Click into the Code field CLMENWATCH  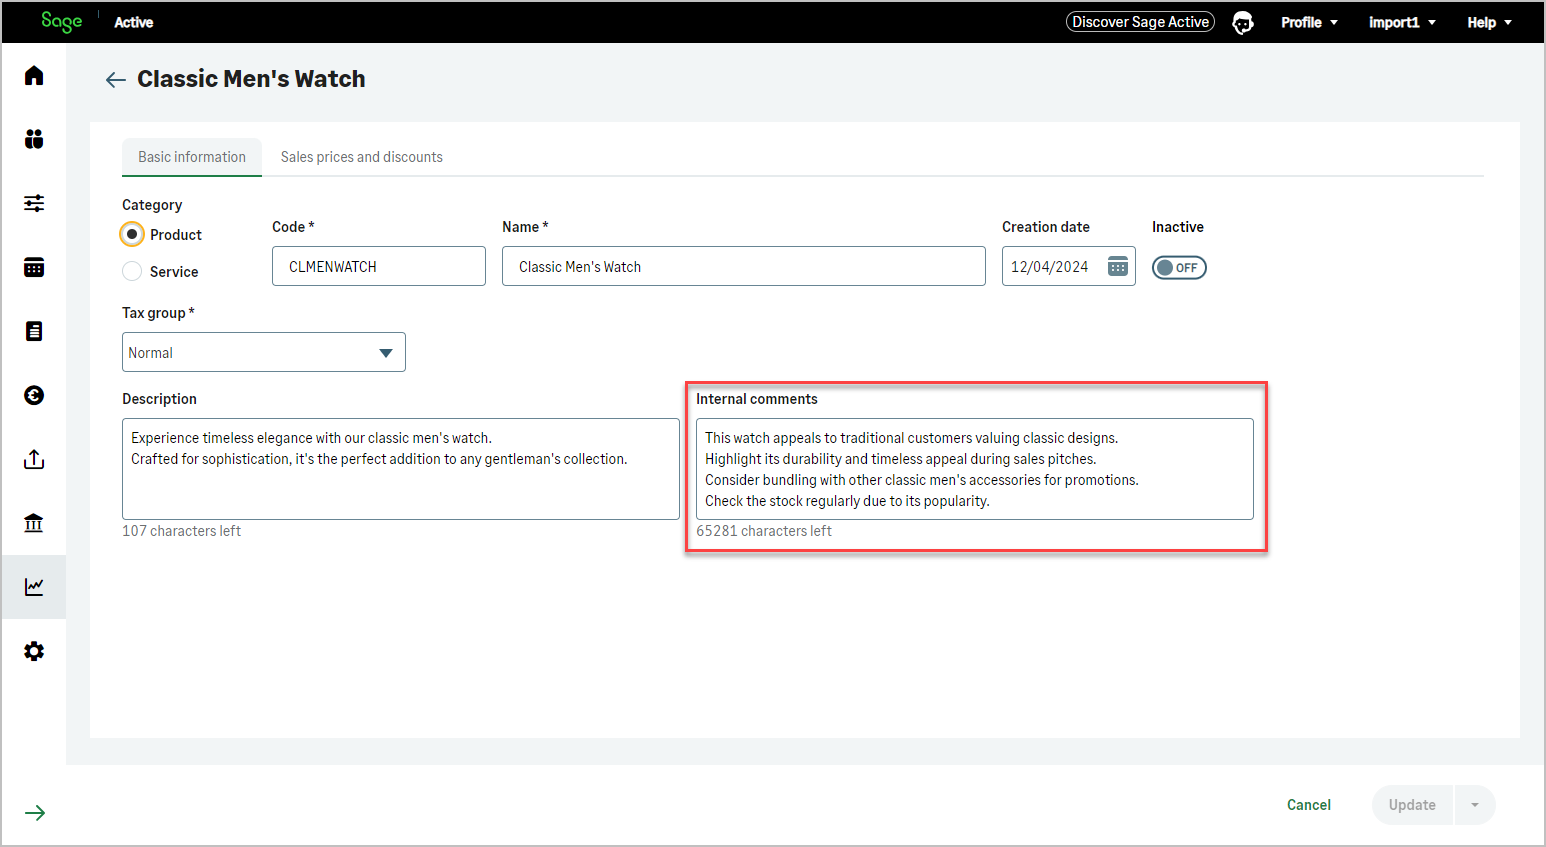coord(379,266)
